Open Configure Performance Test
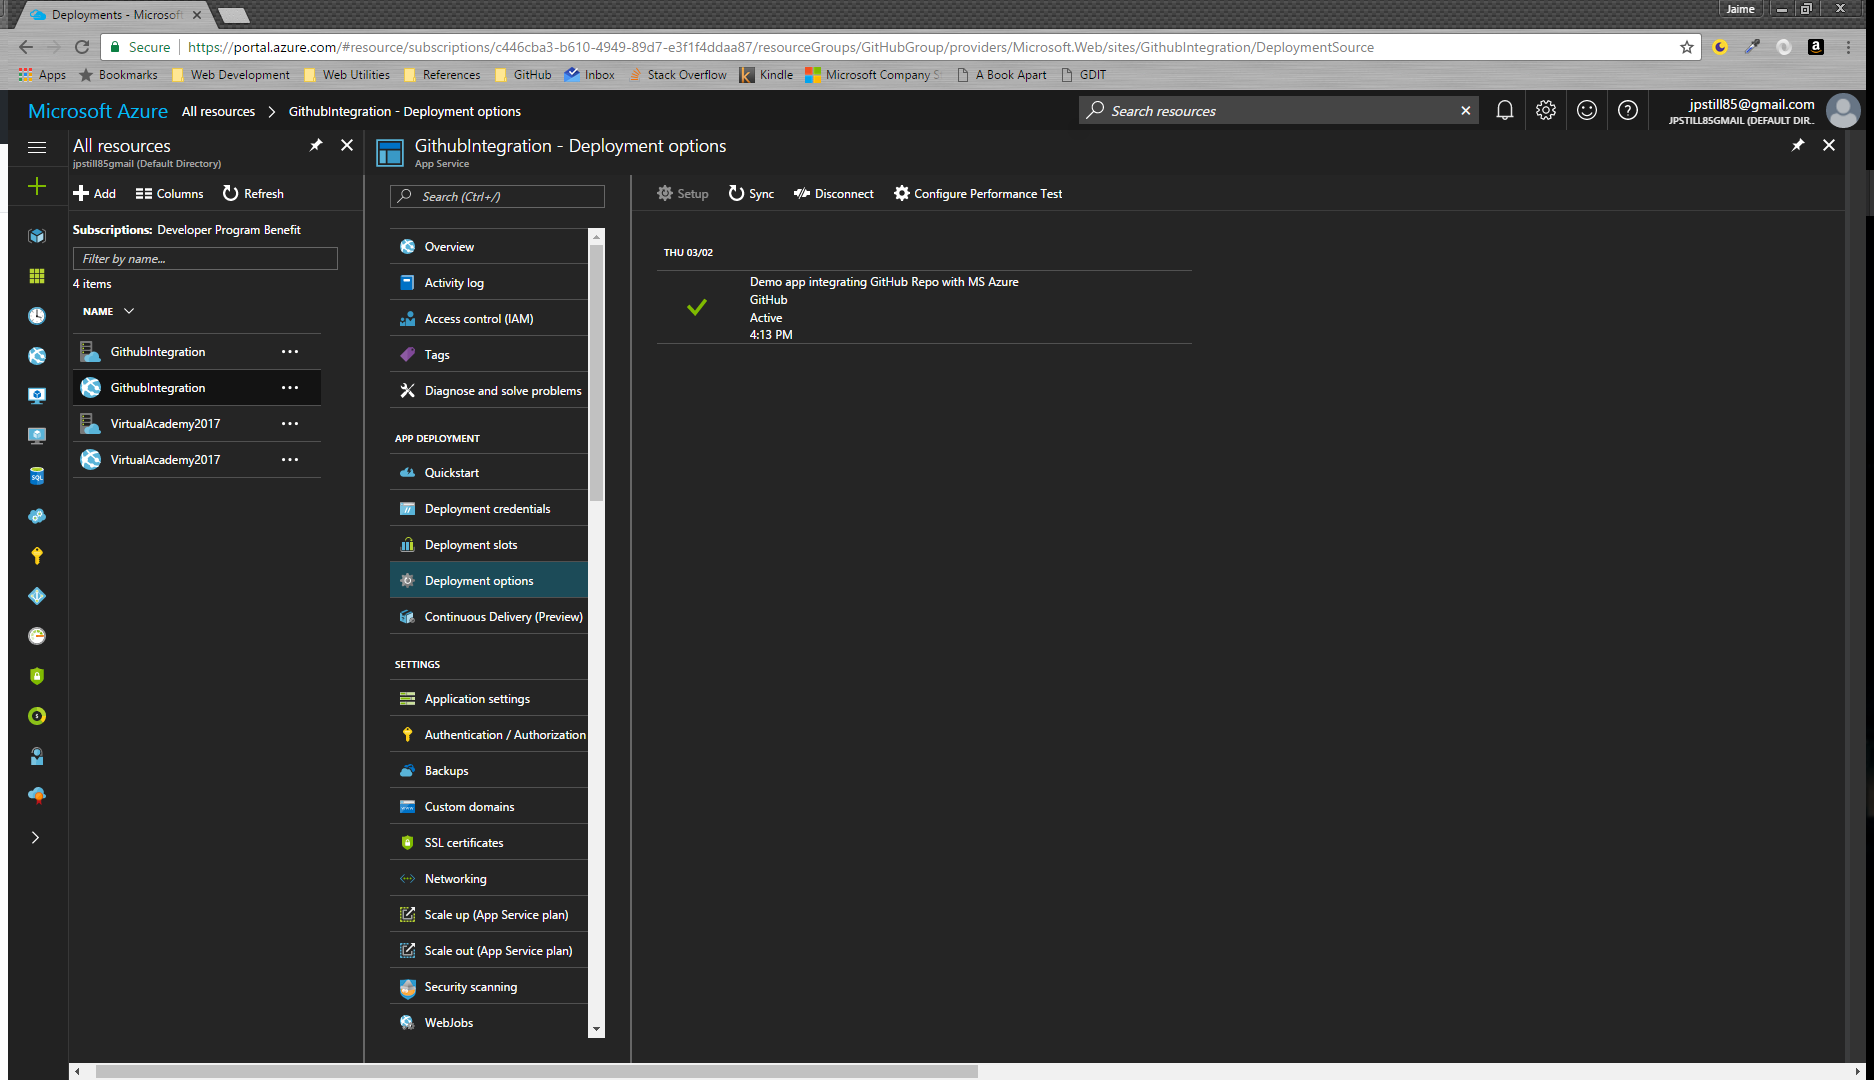The image size is (1874, 1080). (978, 194)
